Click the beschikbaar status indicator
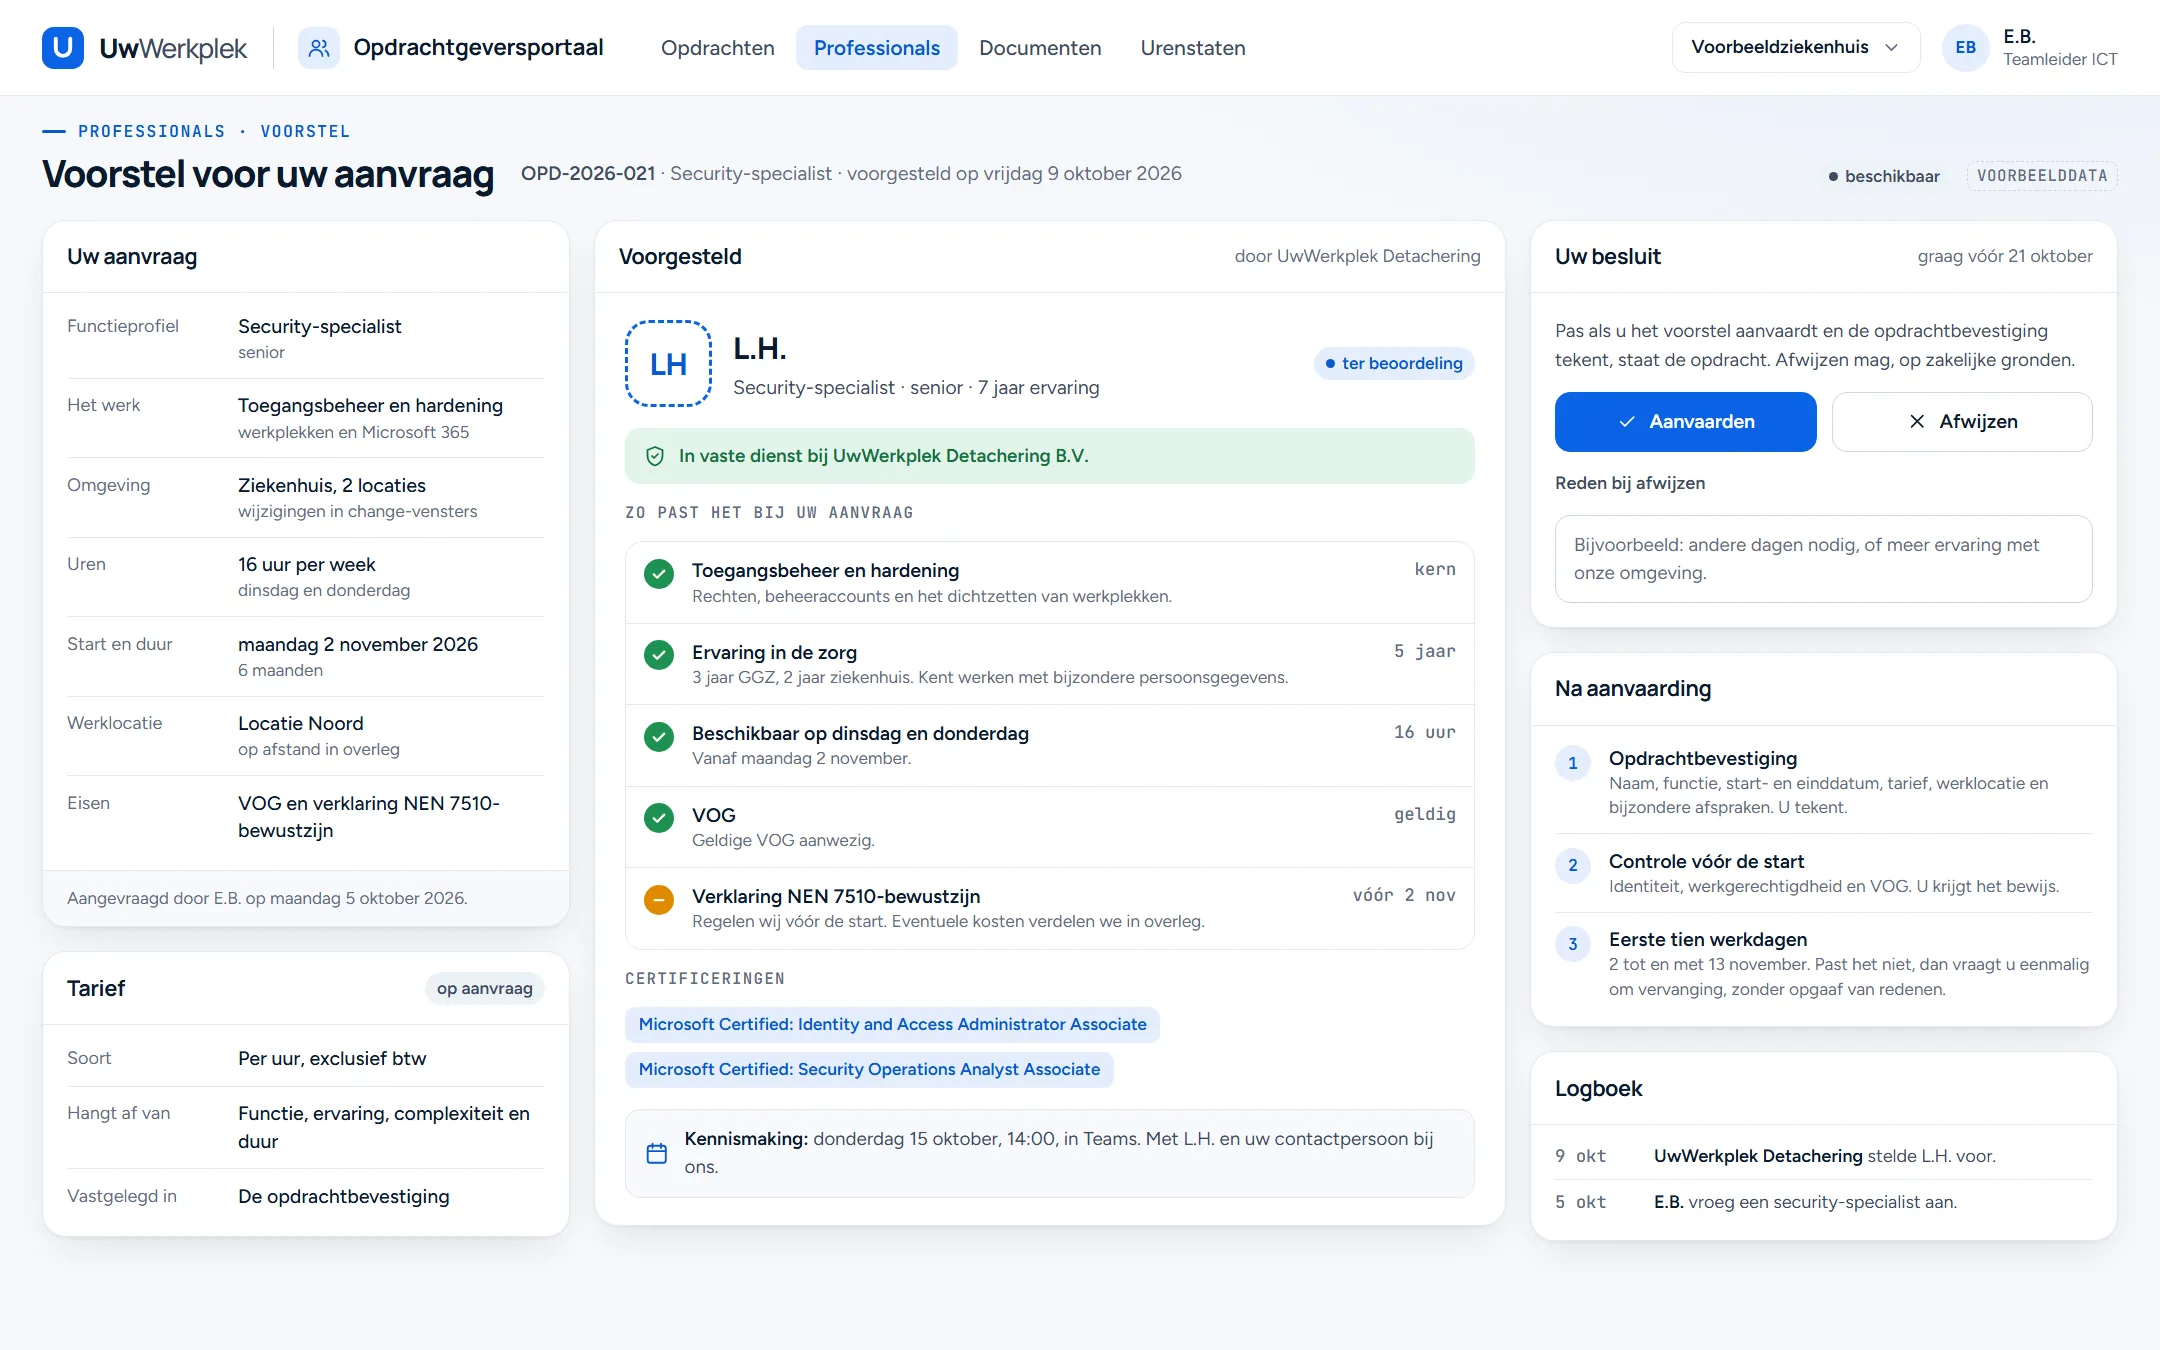2160x1350 pixels. 1884,176
